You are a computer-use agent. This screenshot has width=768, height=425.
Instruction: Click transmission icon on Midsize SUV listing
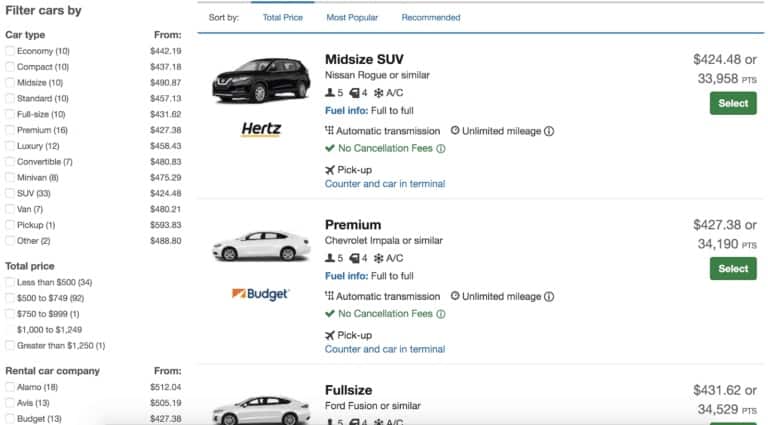(x=329, y=131)
